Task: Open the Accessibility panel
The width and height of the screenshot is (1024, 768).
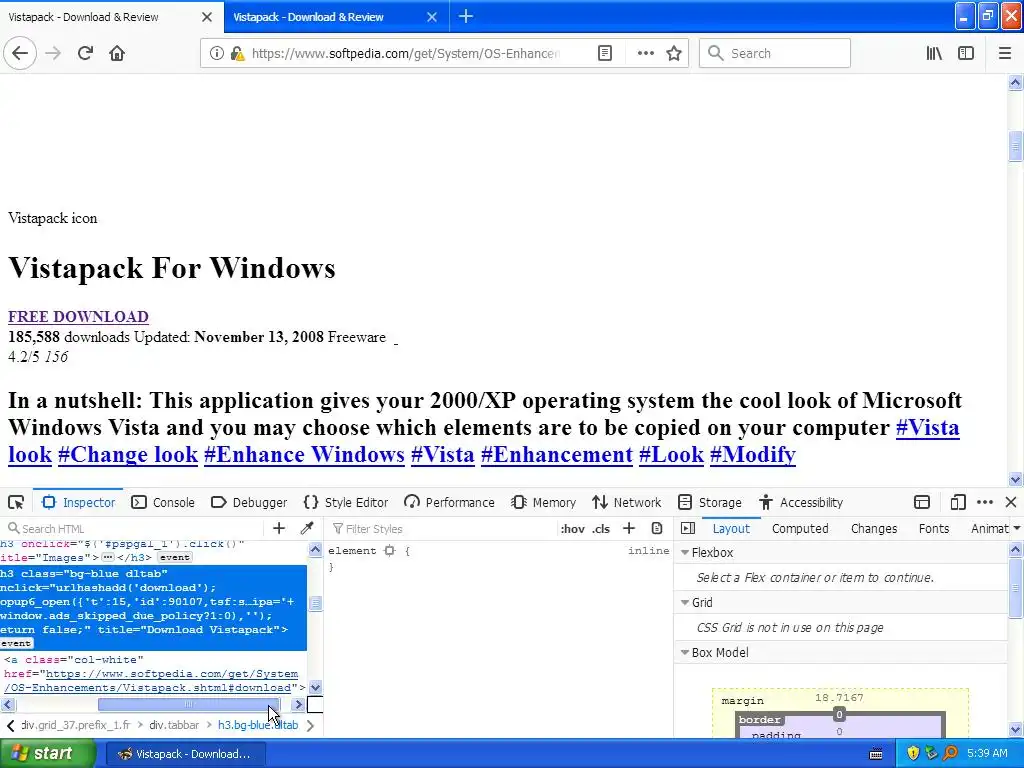Action: tap(801, 502)
